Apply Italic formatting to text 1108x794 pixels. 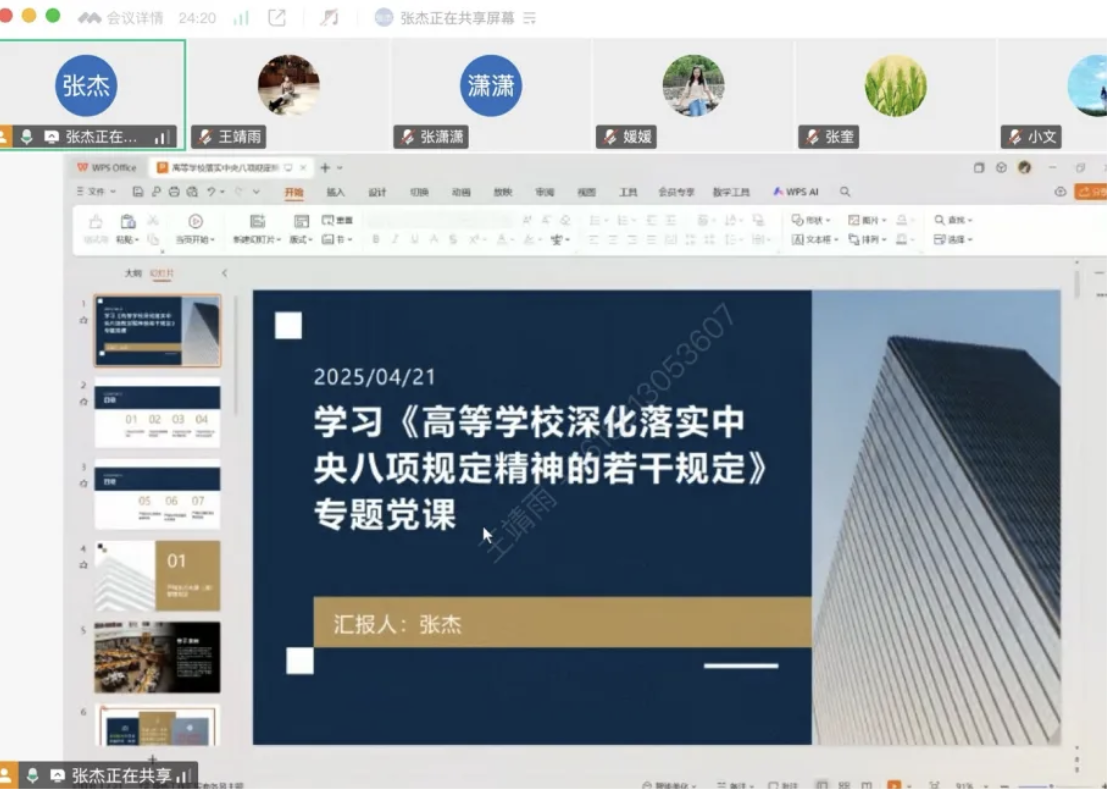pyautogui.click(x=396, y=238)
